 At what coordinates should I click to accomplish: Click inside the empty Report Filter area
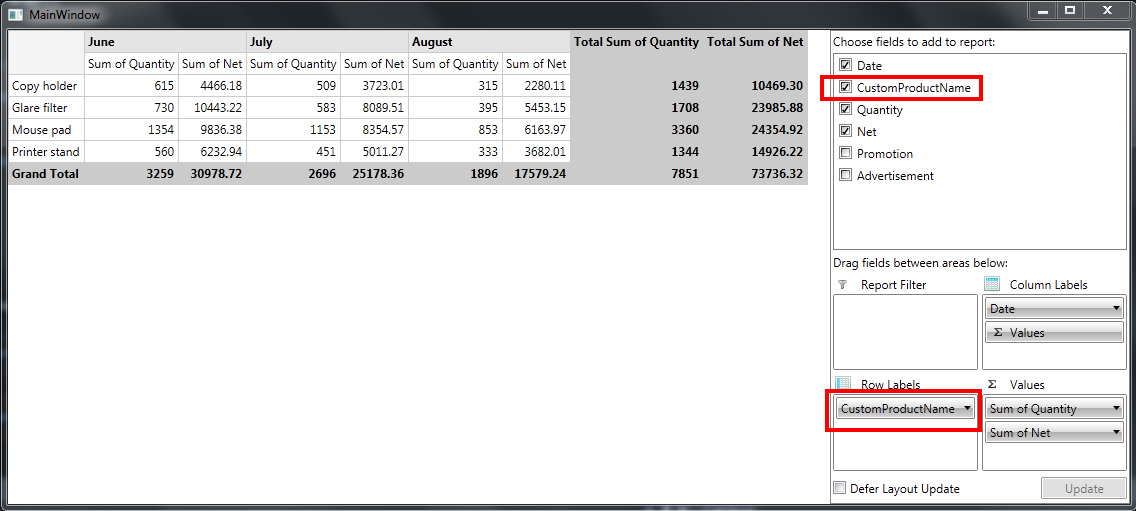(x=905, y=332)
